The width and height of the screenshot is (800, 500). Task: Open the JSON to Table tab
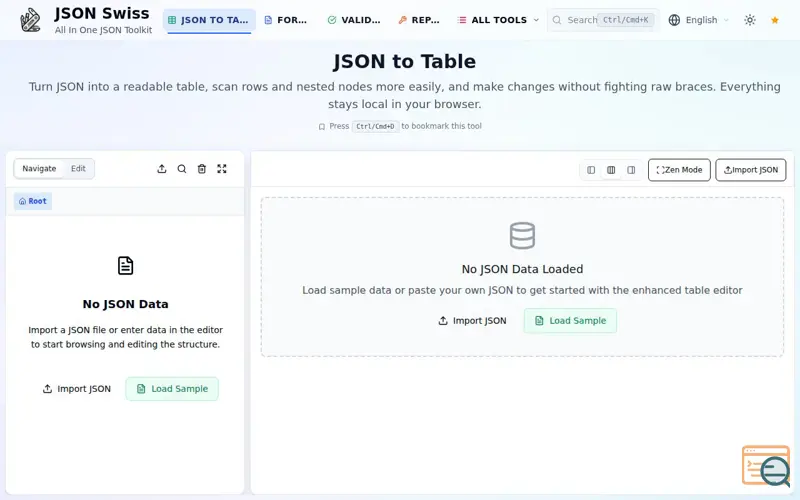209,20
